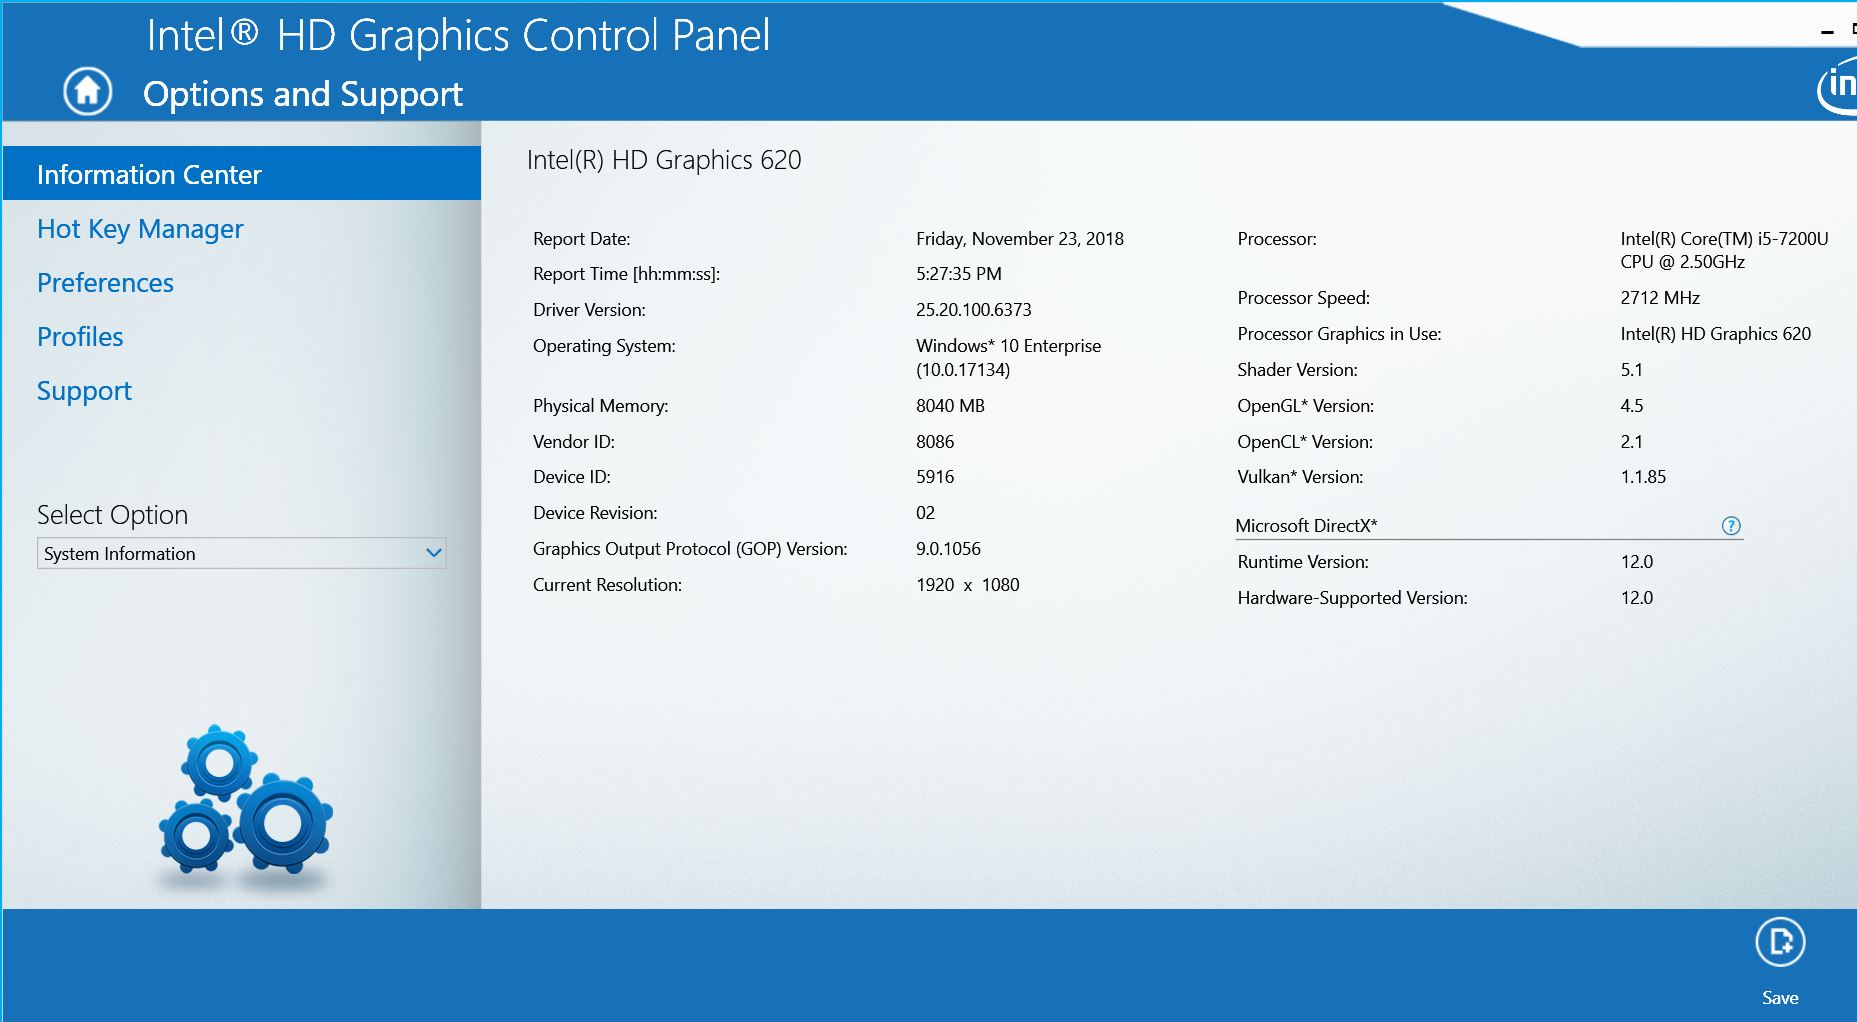Click the report date value

pos(1020,239)
